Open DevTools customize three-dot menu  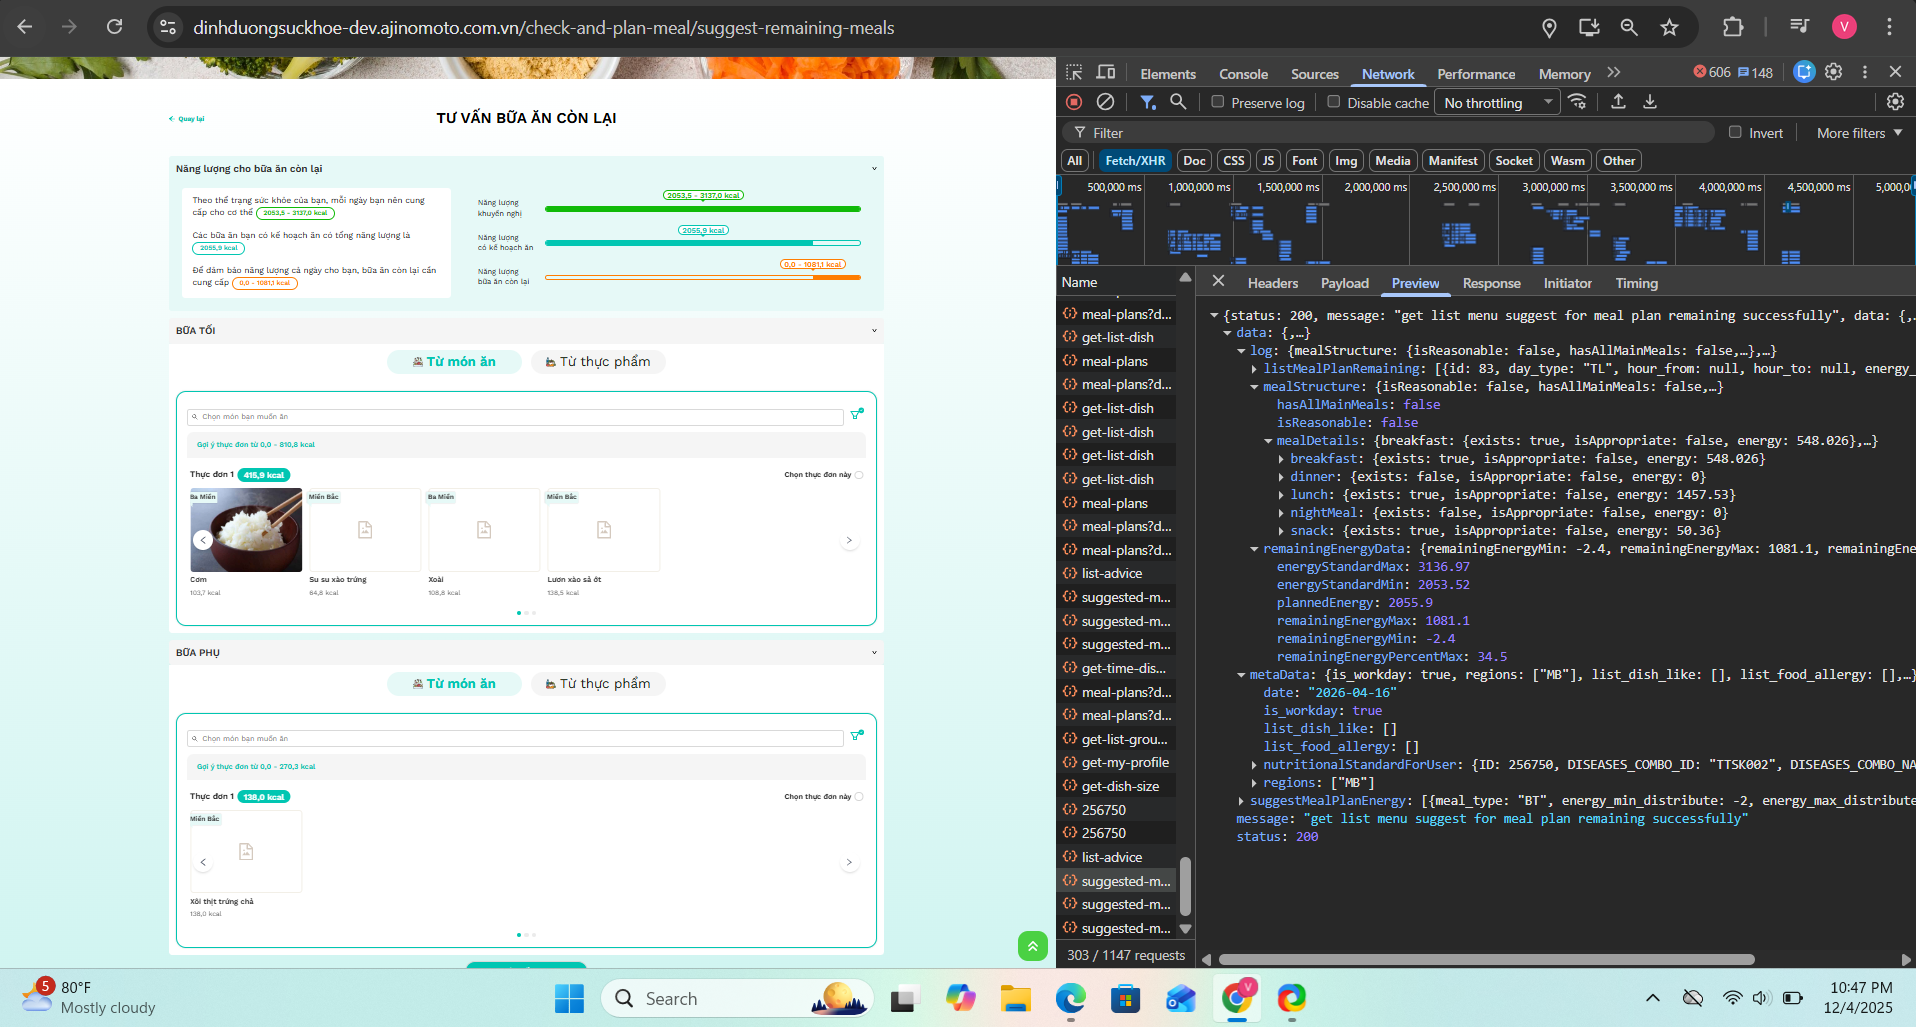coord(1864,72)
